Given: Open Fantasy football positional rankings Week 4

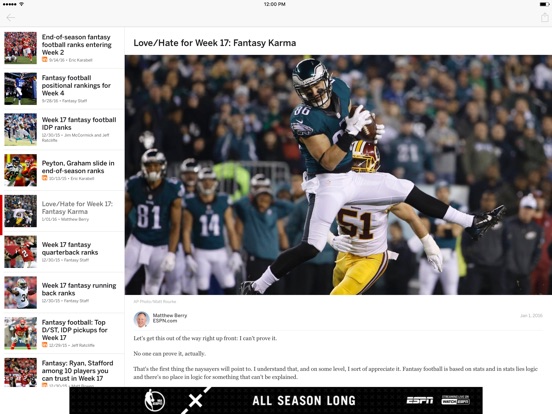Looking at the screenshot, I should pos(63,89).
